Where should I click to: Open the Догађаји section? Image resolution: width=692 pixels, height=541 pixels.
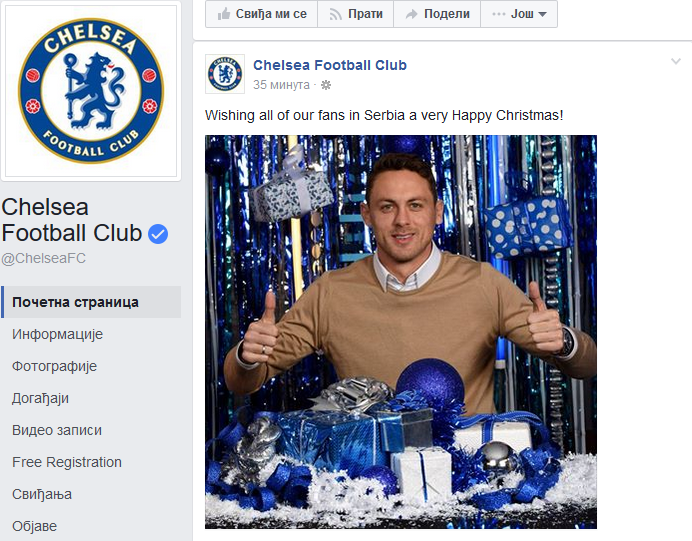click(x=41, y=398)
